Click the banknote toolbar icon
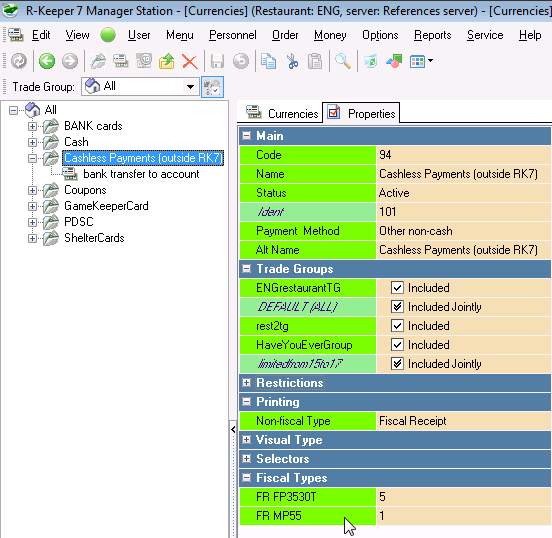 144,61
